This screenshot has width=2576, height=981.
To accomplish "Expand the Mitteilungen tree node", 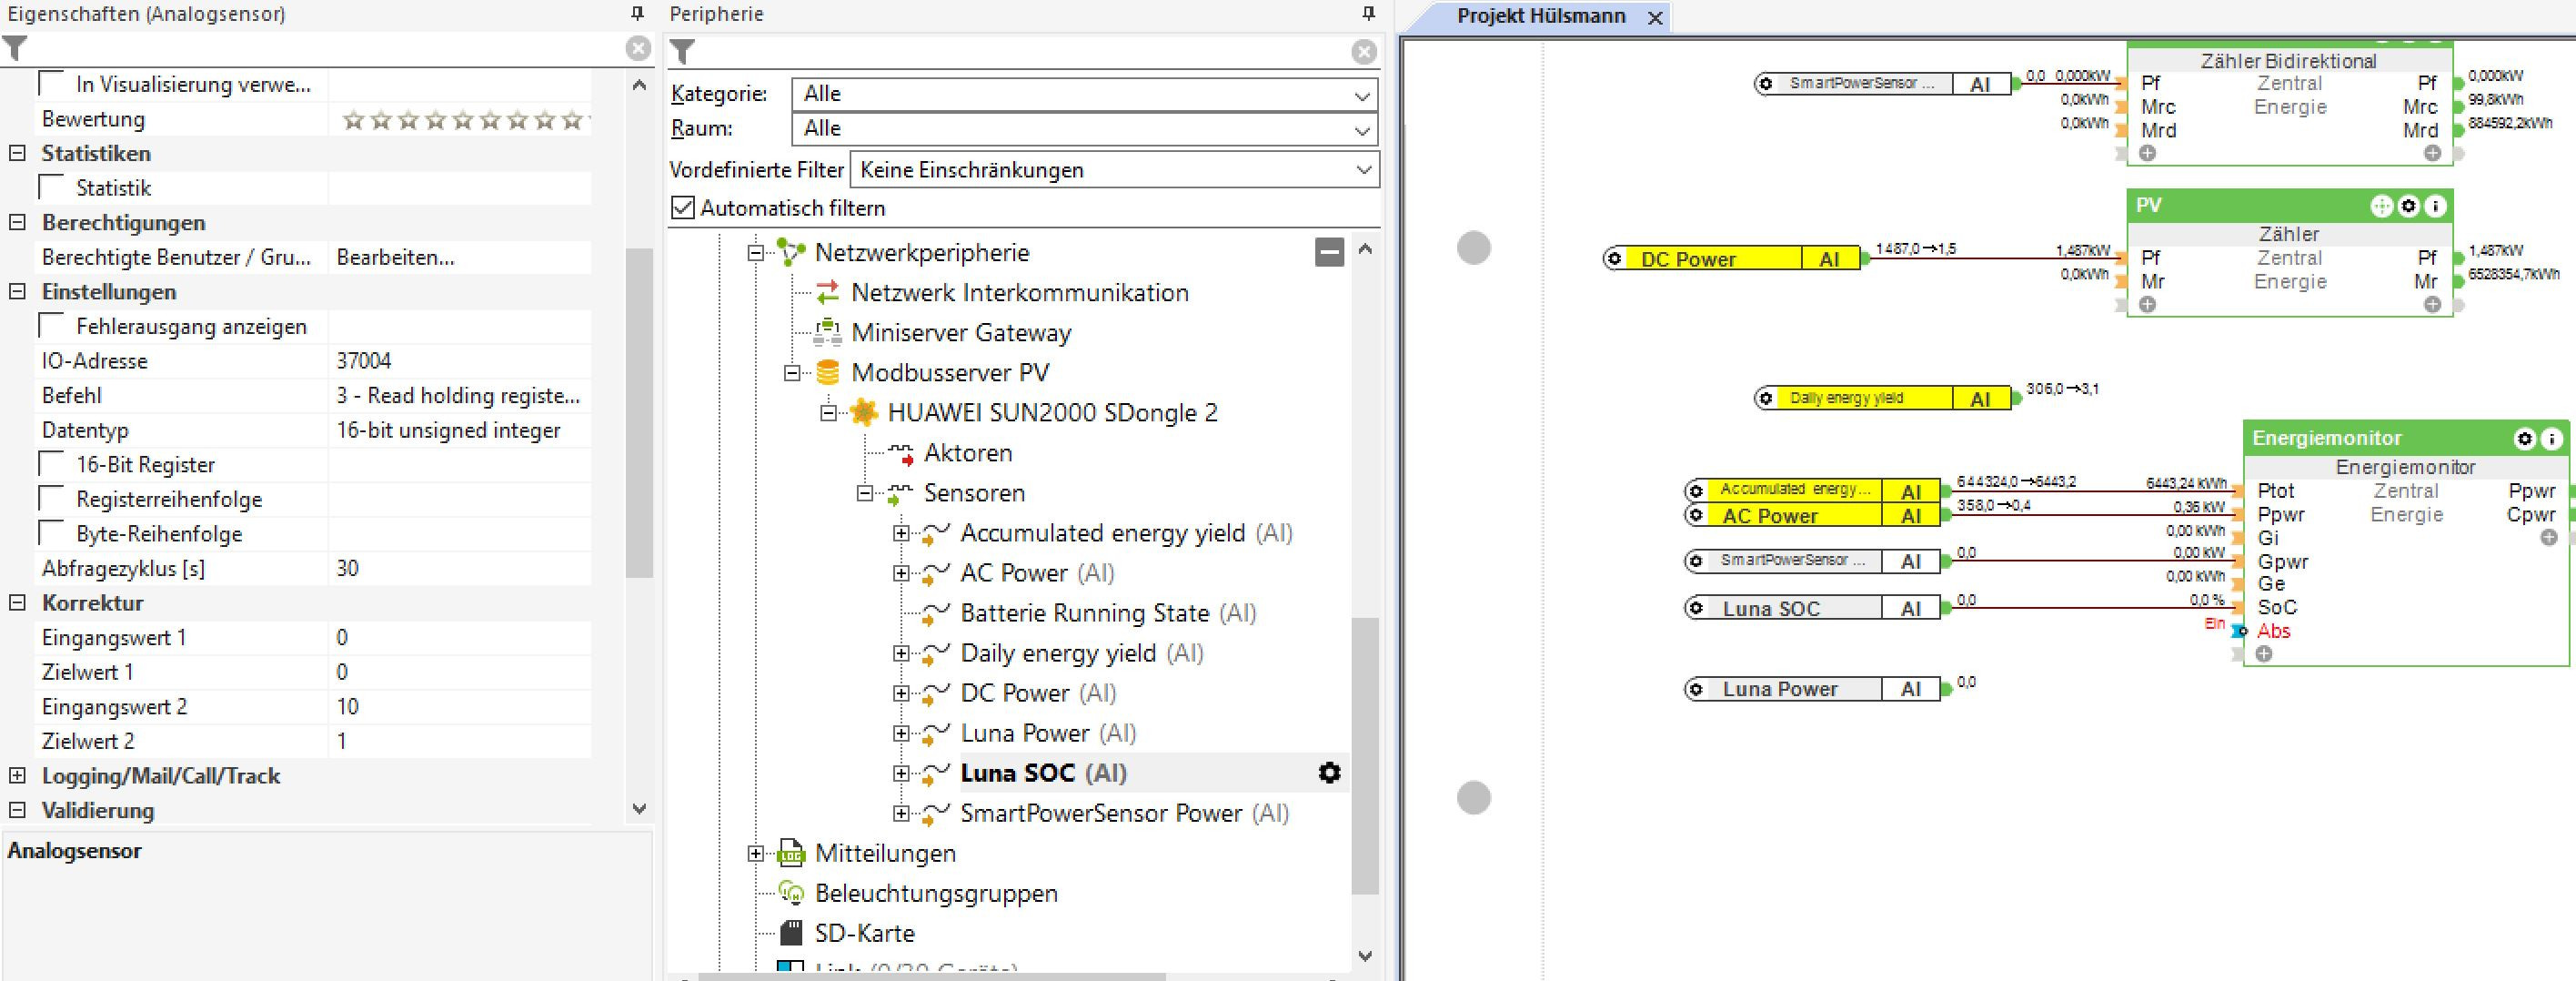I will click(x=756, y=853).
